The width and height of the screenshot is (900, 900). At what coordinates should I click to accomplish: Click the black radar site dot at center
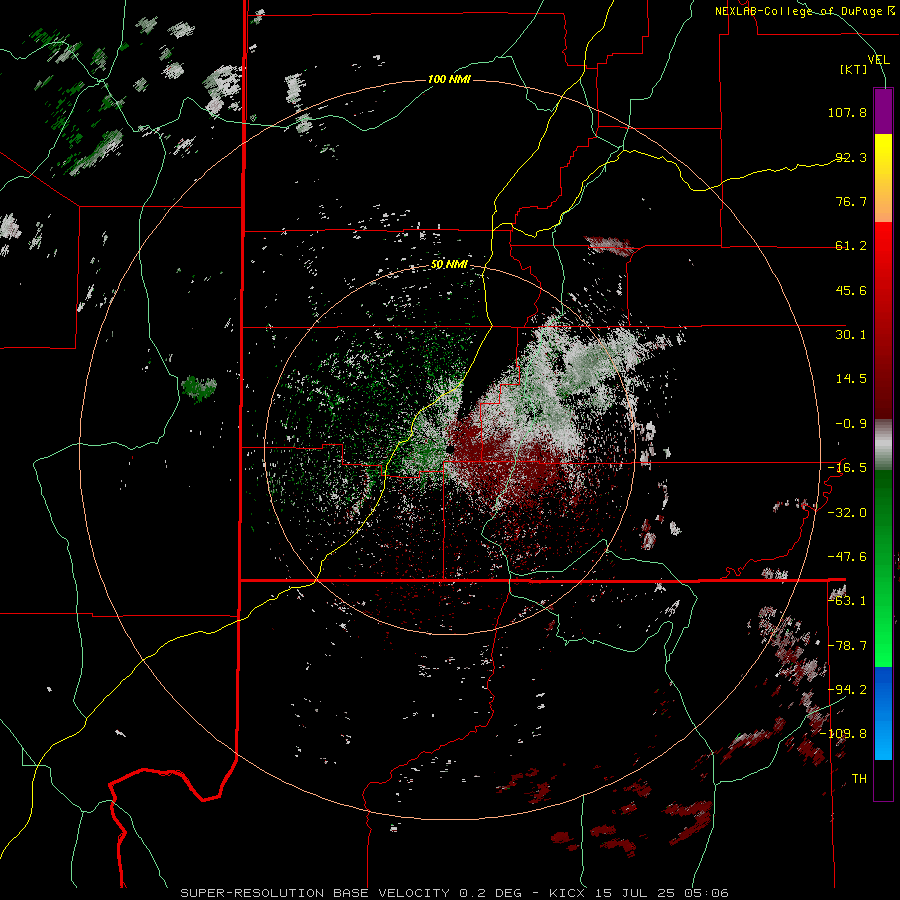(449, 450)
